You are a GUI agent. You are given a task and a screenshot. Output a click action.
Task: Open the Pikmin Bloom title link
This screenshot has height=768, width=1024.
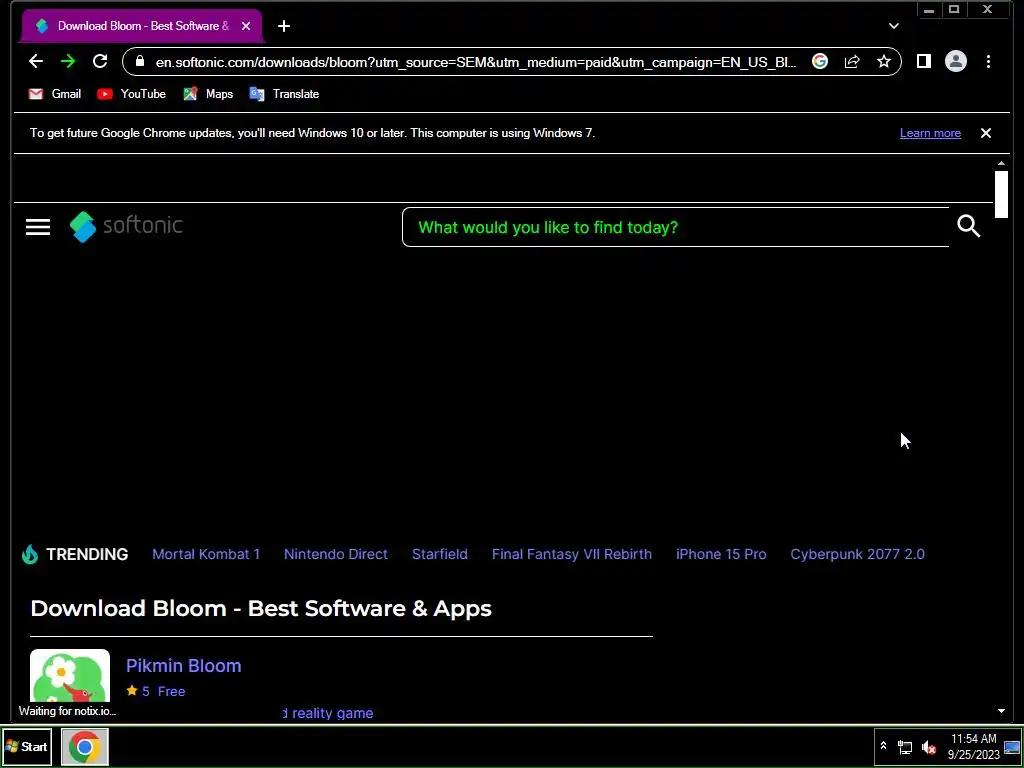[x=184, y=665]
